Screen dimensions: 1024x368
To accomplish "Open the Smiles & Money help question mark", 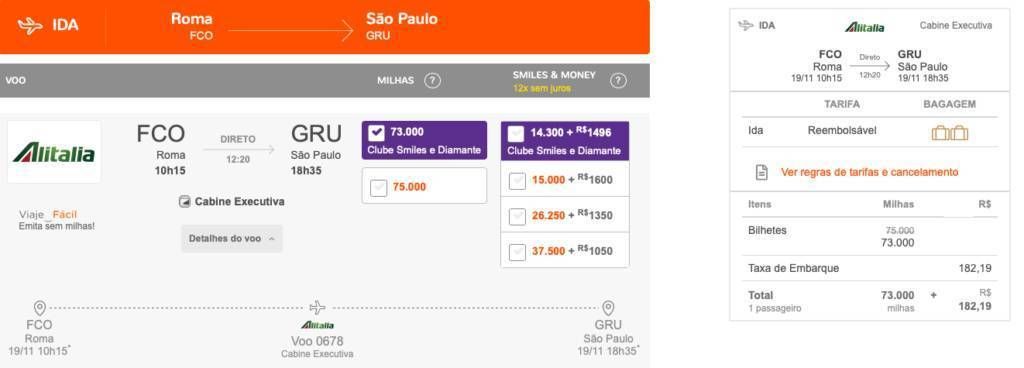I will [618, 81].
